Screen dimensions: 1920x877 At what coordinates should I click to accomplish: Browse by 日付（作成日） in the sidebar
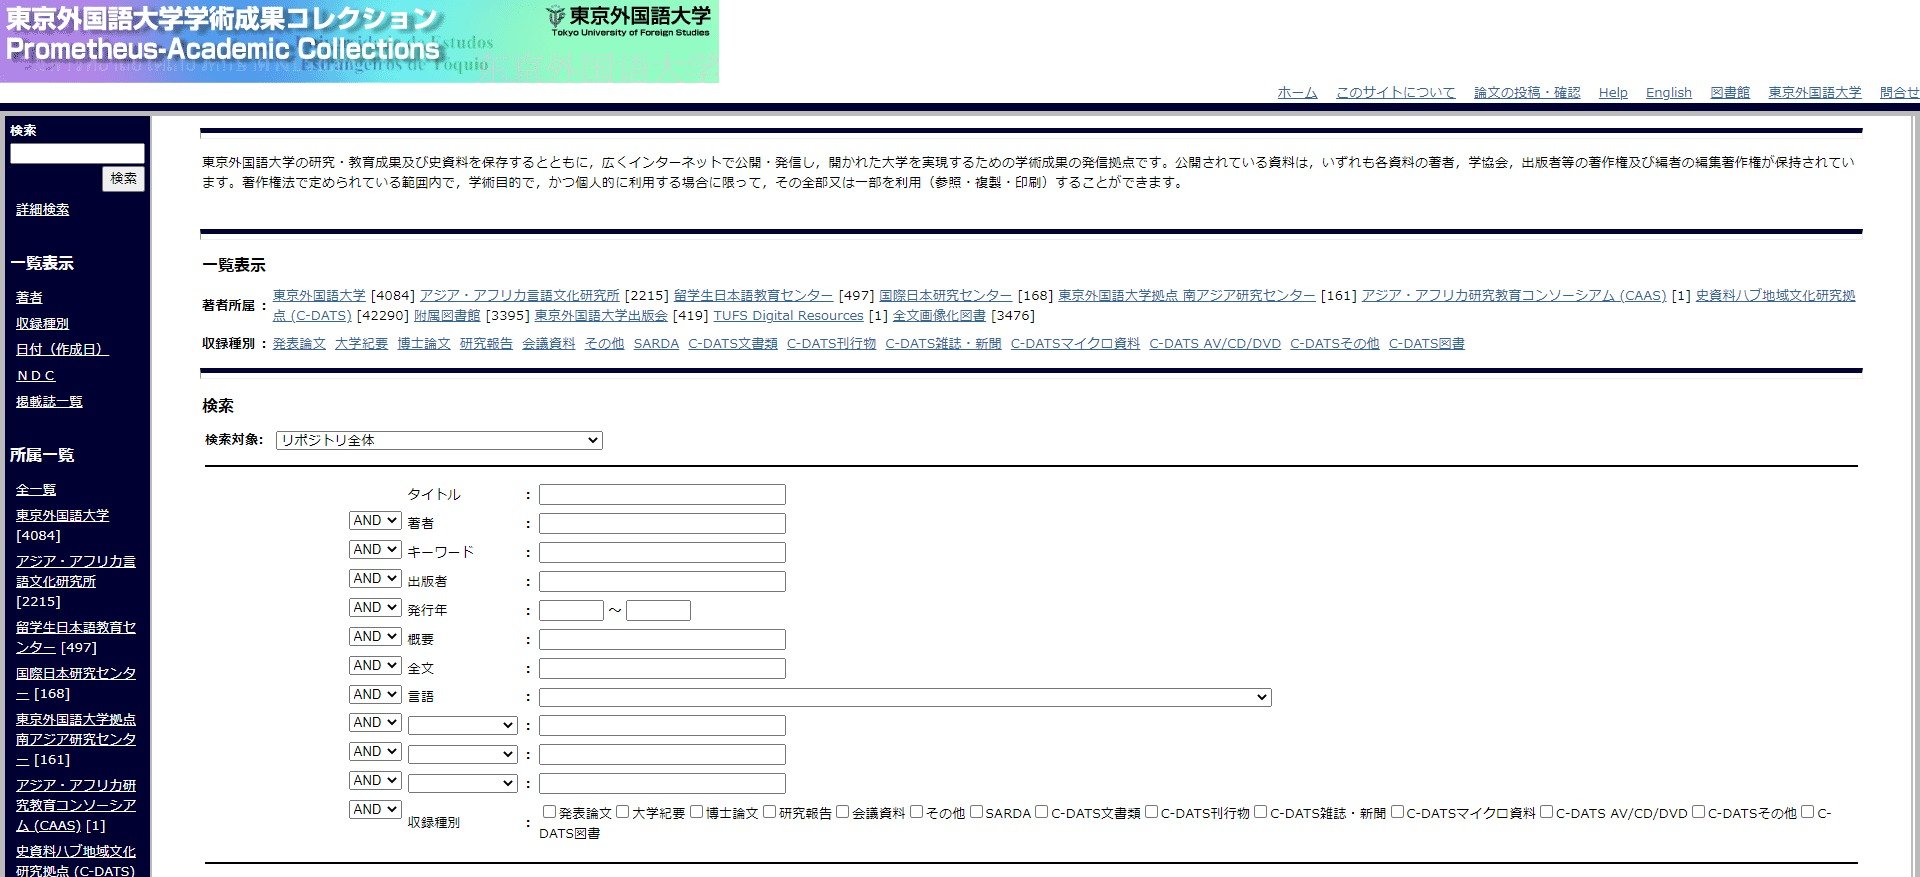point(62,350)
